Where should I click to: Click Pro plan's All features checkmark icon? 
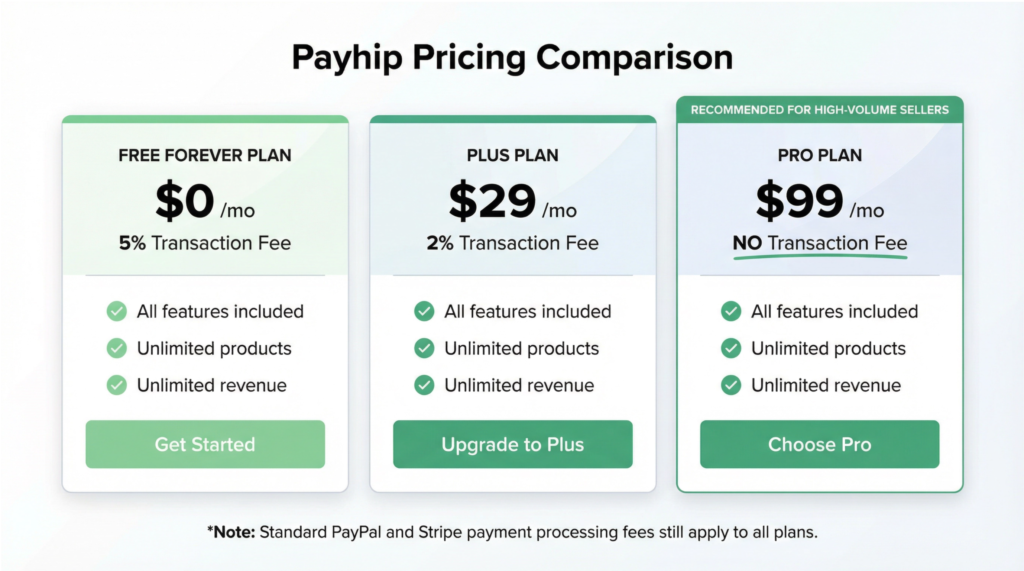click(x=731, y=312)
